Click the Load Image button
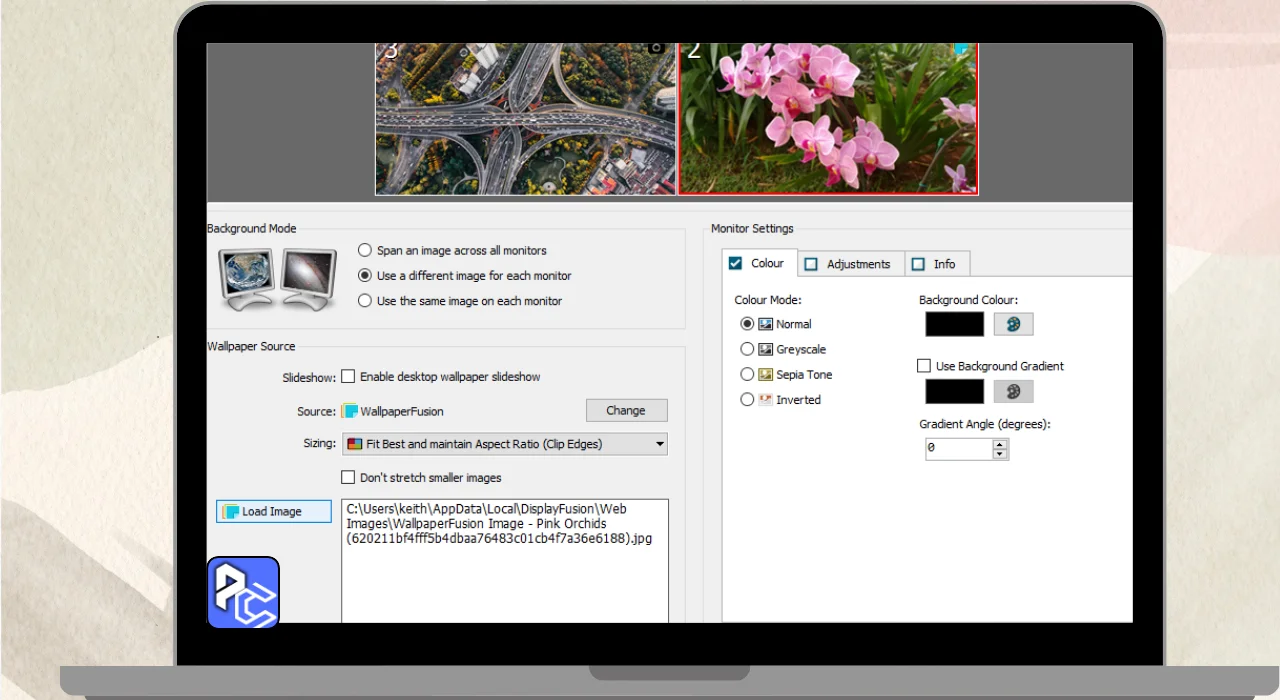 pos(273,511)
